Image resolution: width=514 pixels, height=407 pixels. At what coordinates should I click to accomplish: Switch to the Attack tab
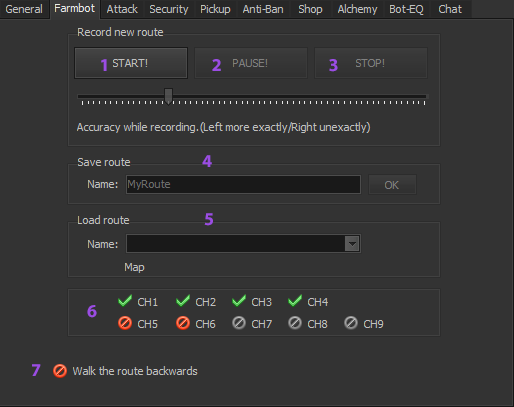[122, 9]
